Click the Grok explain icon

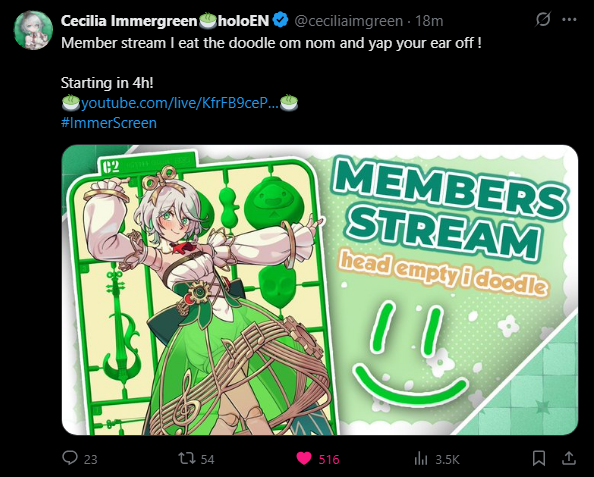pyautogui.click(x=542, y=20)
